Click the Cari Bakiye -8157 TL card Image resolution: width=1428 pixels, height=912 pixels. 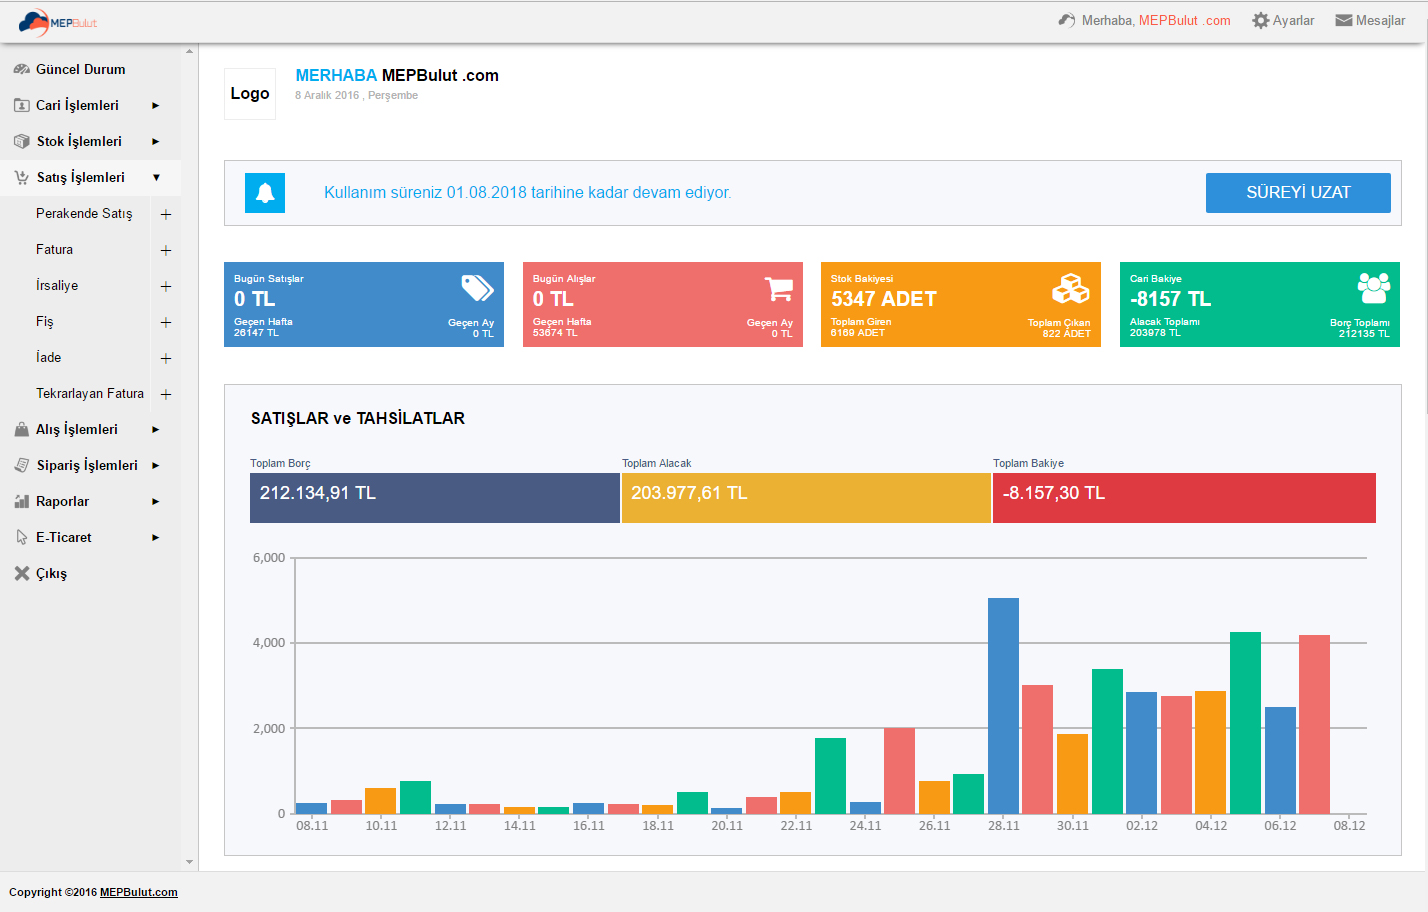pos(1260,305)
